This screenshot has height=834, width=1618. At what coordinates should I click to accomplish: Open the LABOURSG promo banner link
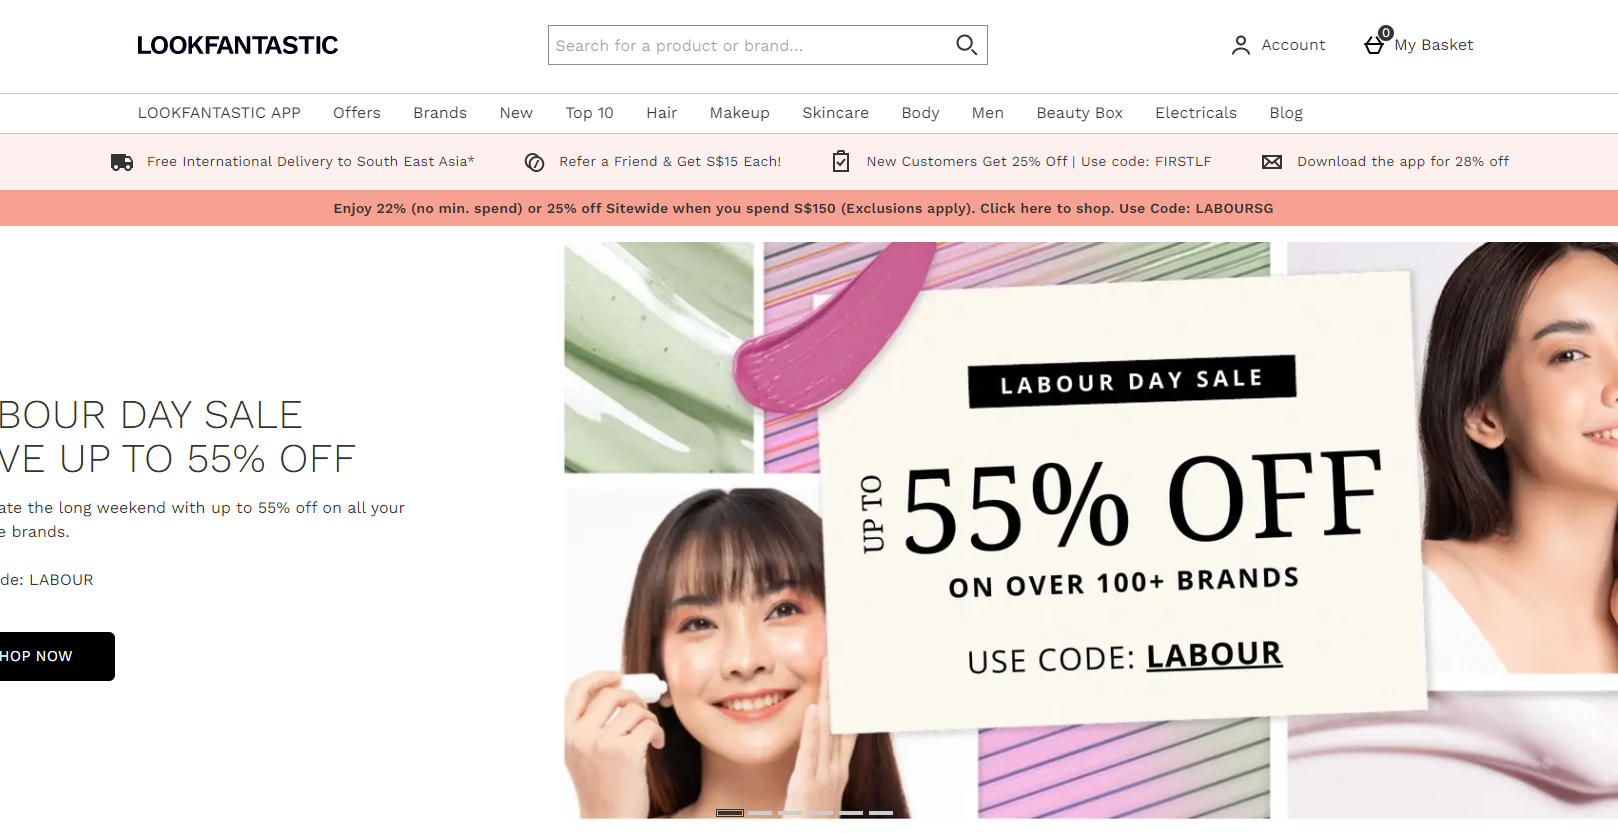803,208
